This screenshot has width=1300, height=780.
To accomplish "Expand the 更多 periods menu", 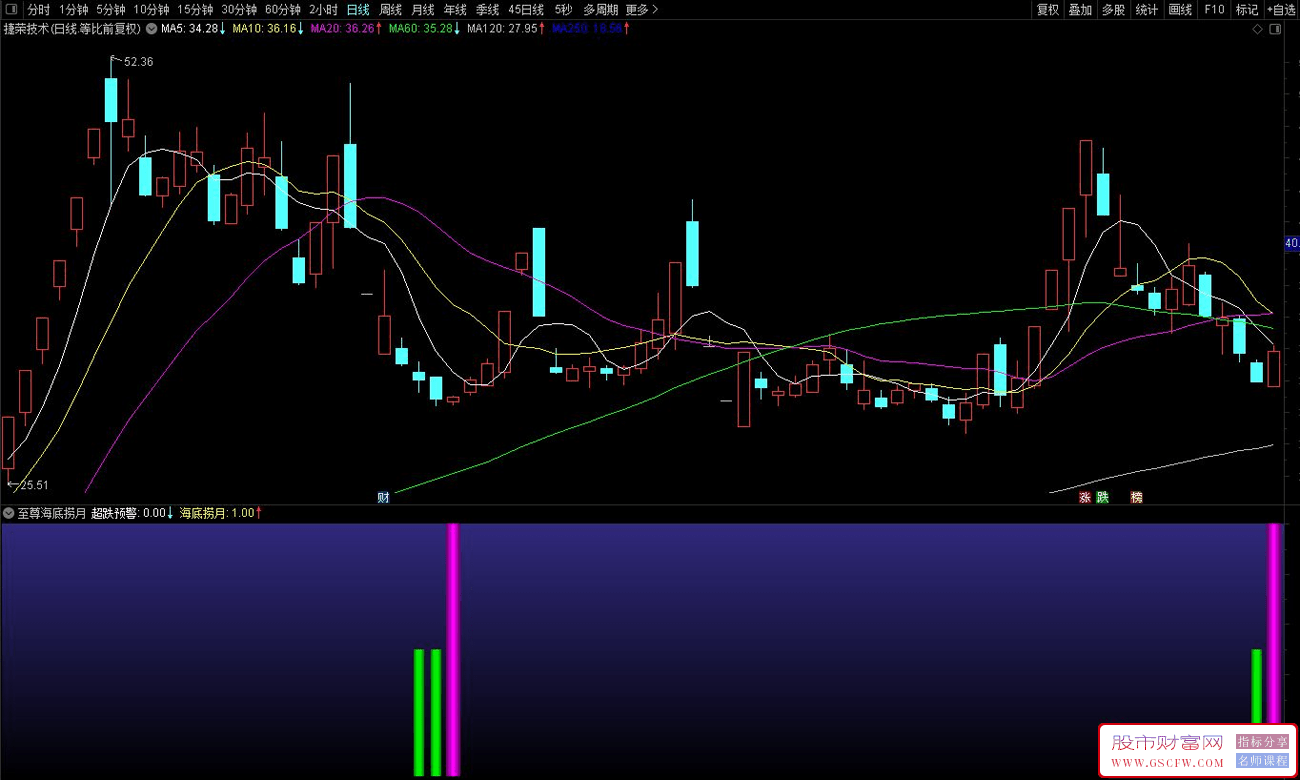I will pyautogui.click(x=641, y=9).
